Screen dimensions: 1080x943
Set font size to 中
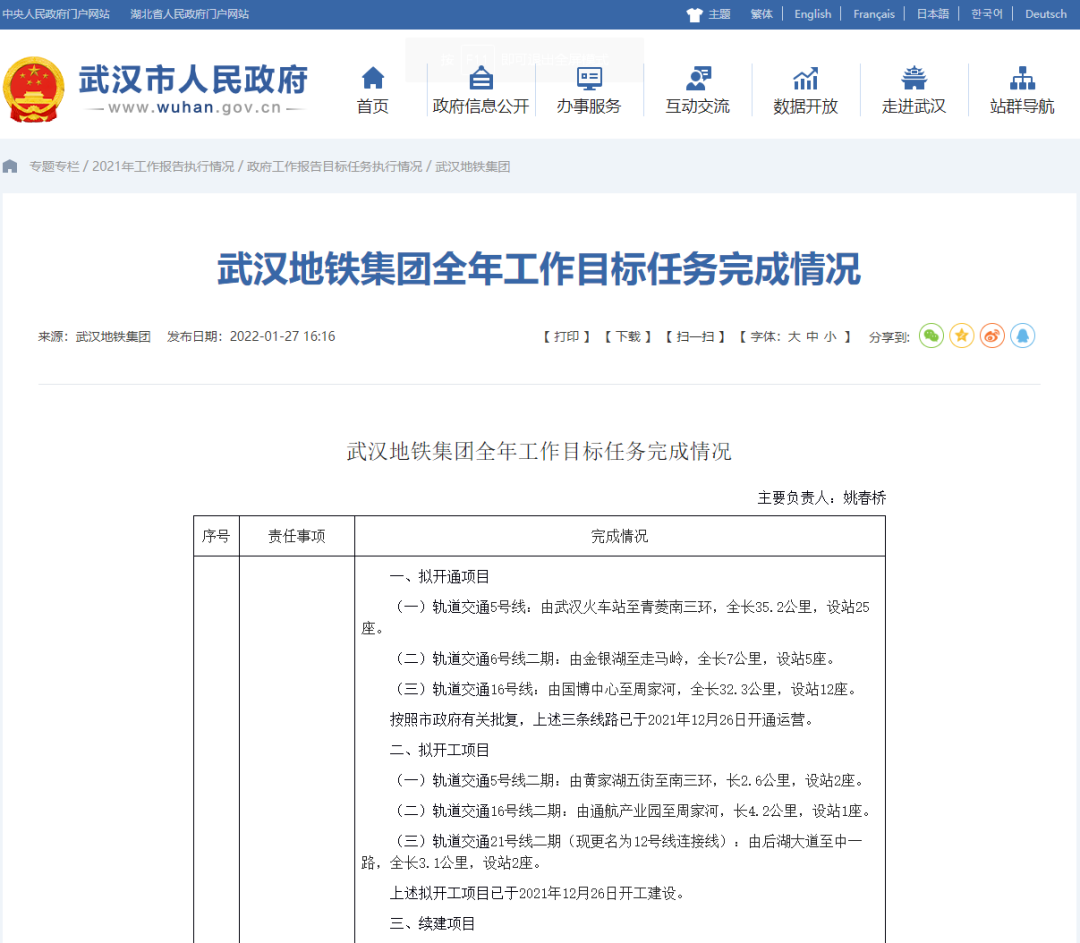812,337
